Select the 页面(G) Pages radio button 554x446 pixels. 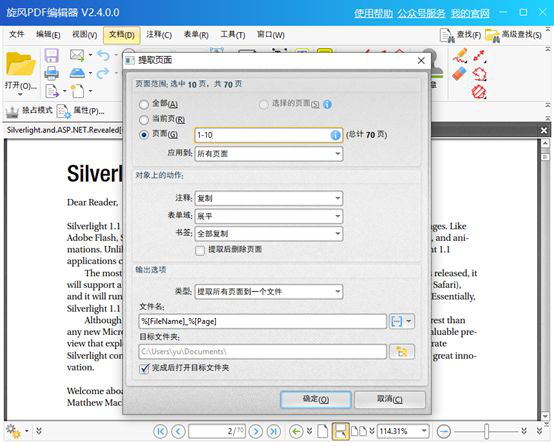(x=144, y=135)
